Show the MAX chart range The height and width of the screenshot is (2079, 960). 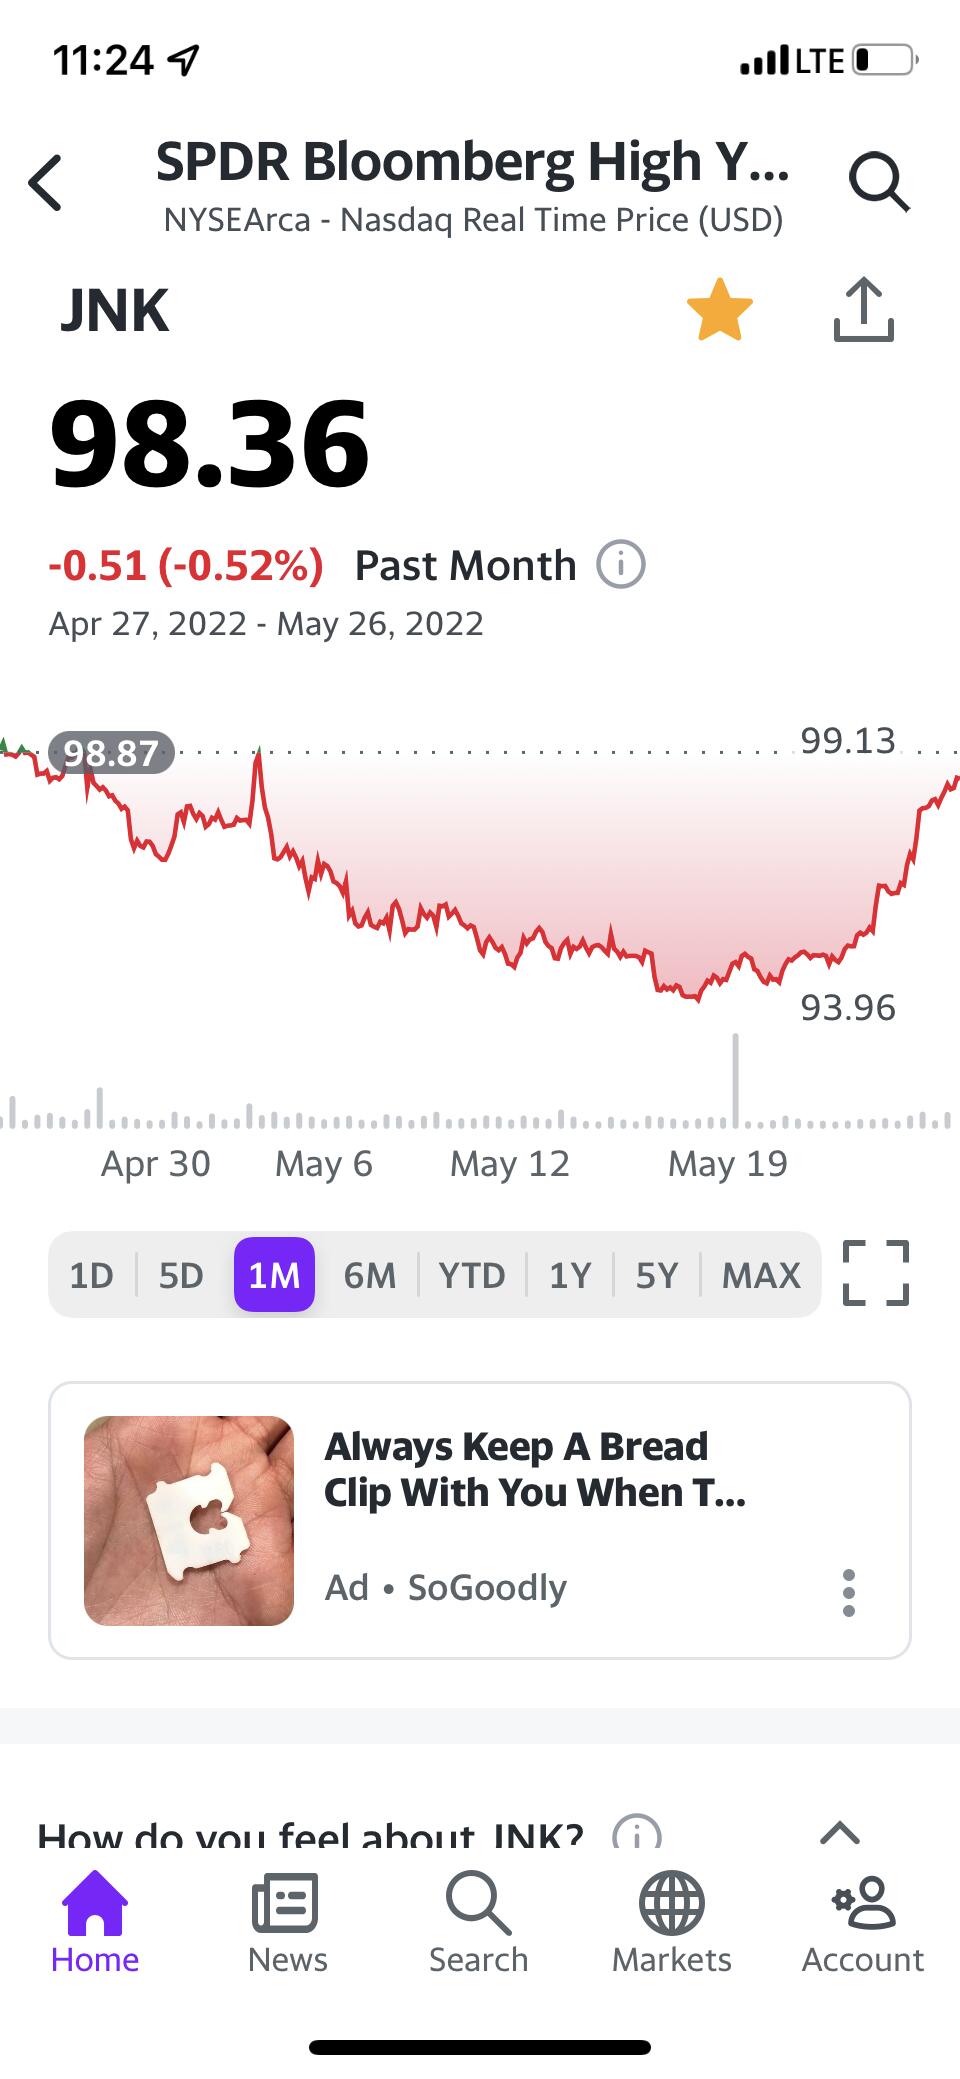[x=761, y=1275]
